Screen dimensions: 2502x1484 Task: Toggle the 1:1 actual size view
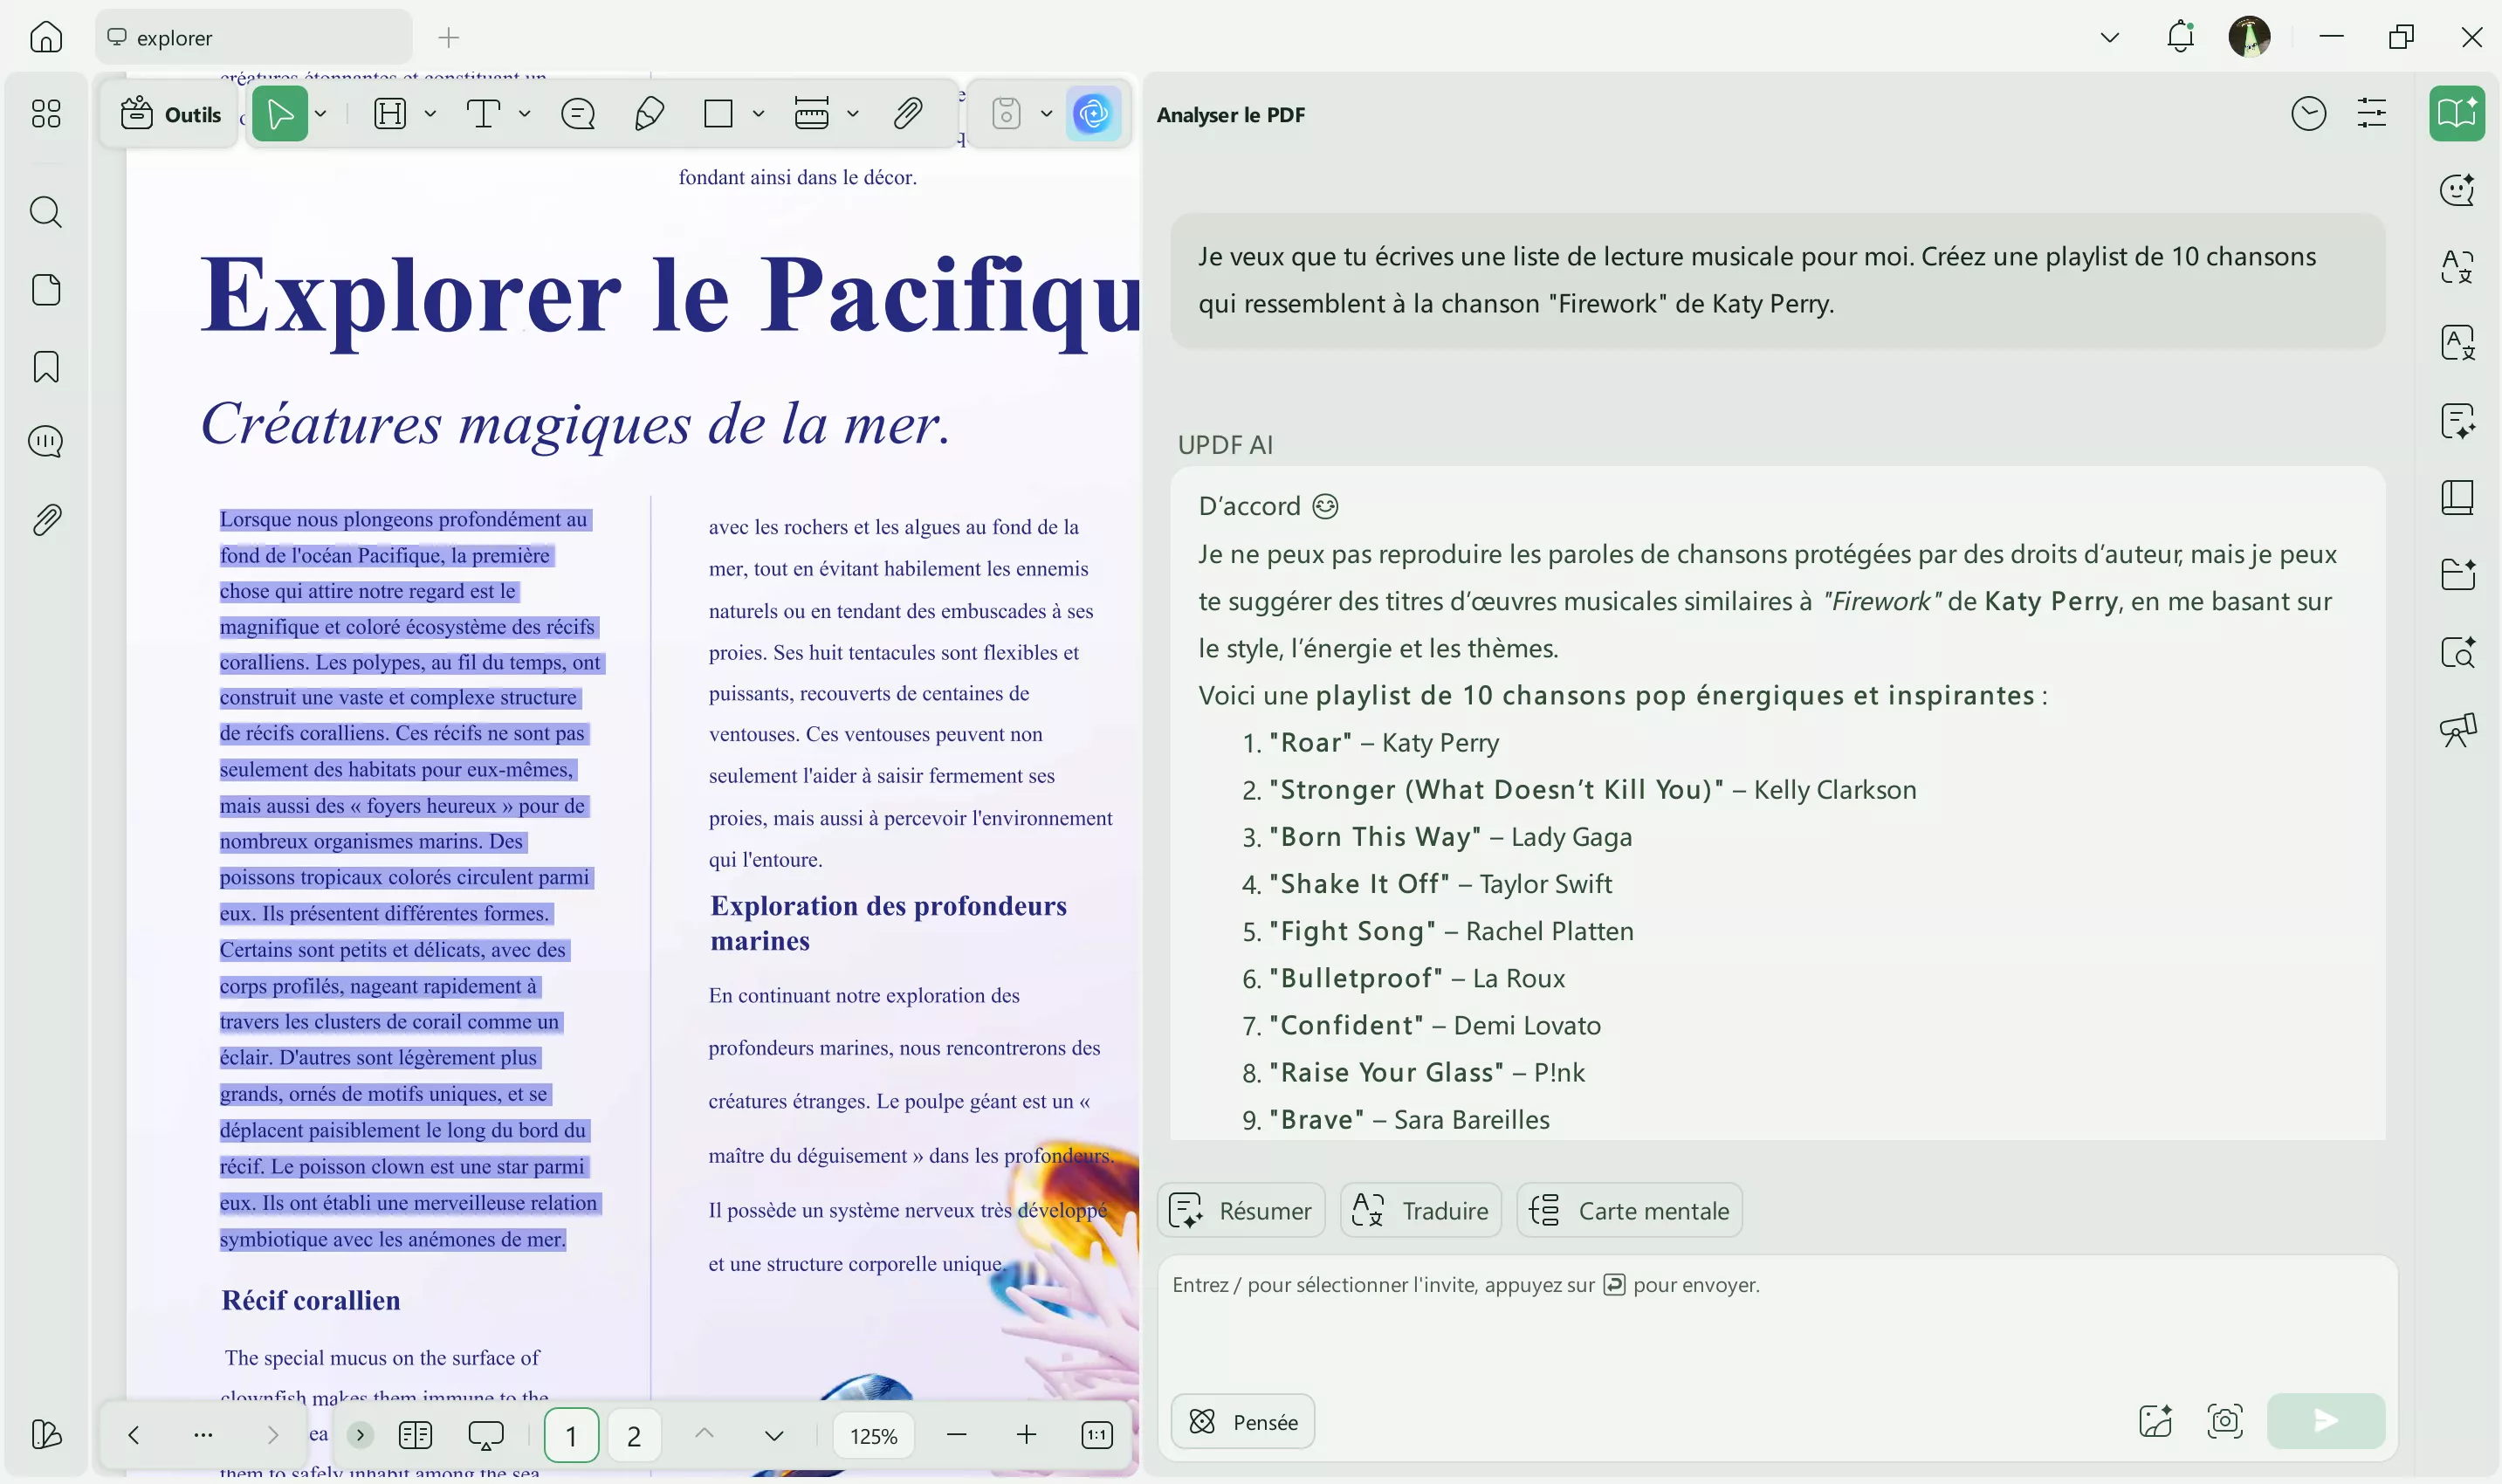[1097, 1436]
